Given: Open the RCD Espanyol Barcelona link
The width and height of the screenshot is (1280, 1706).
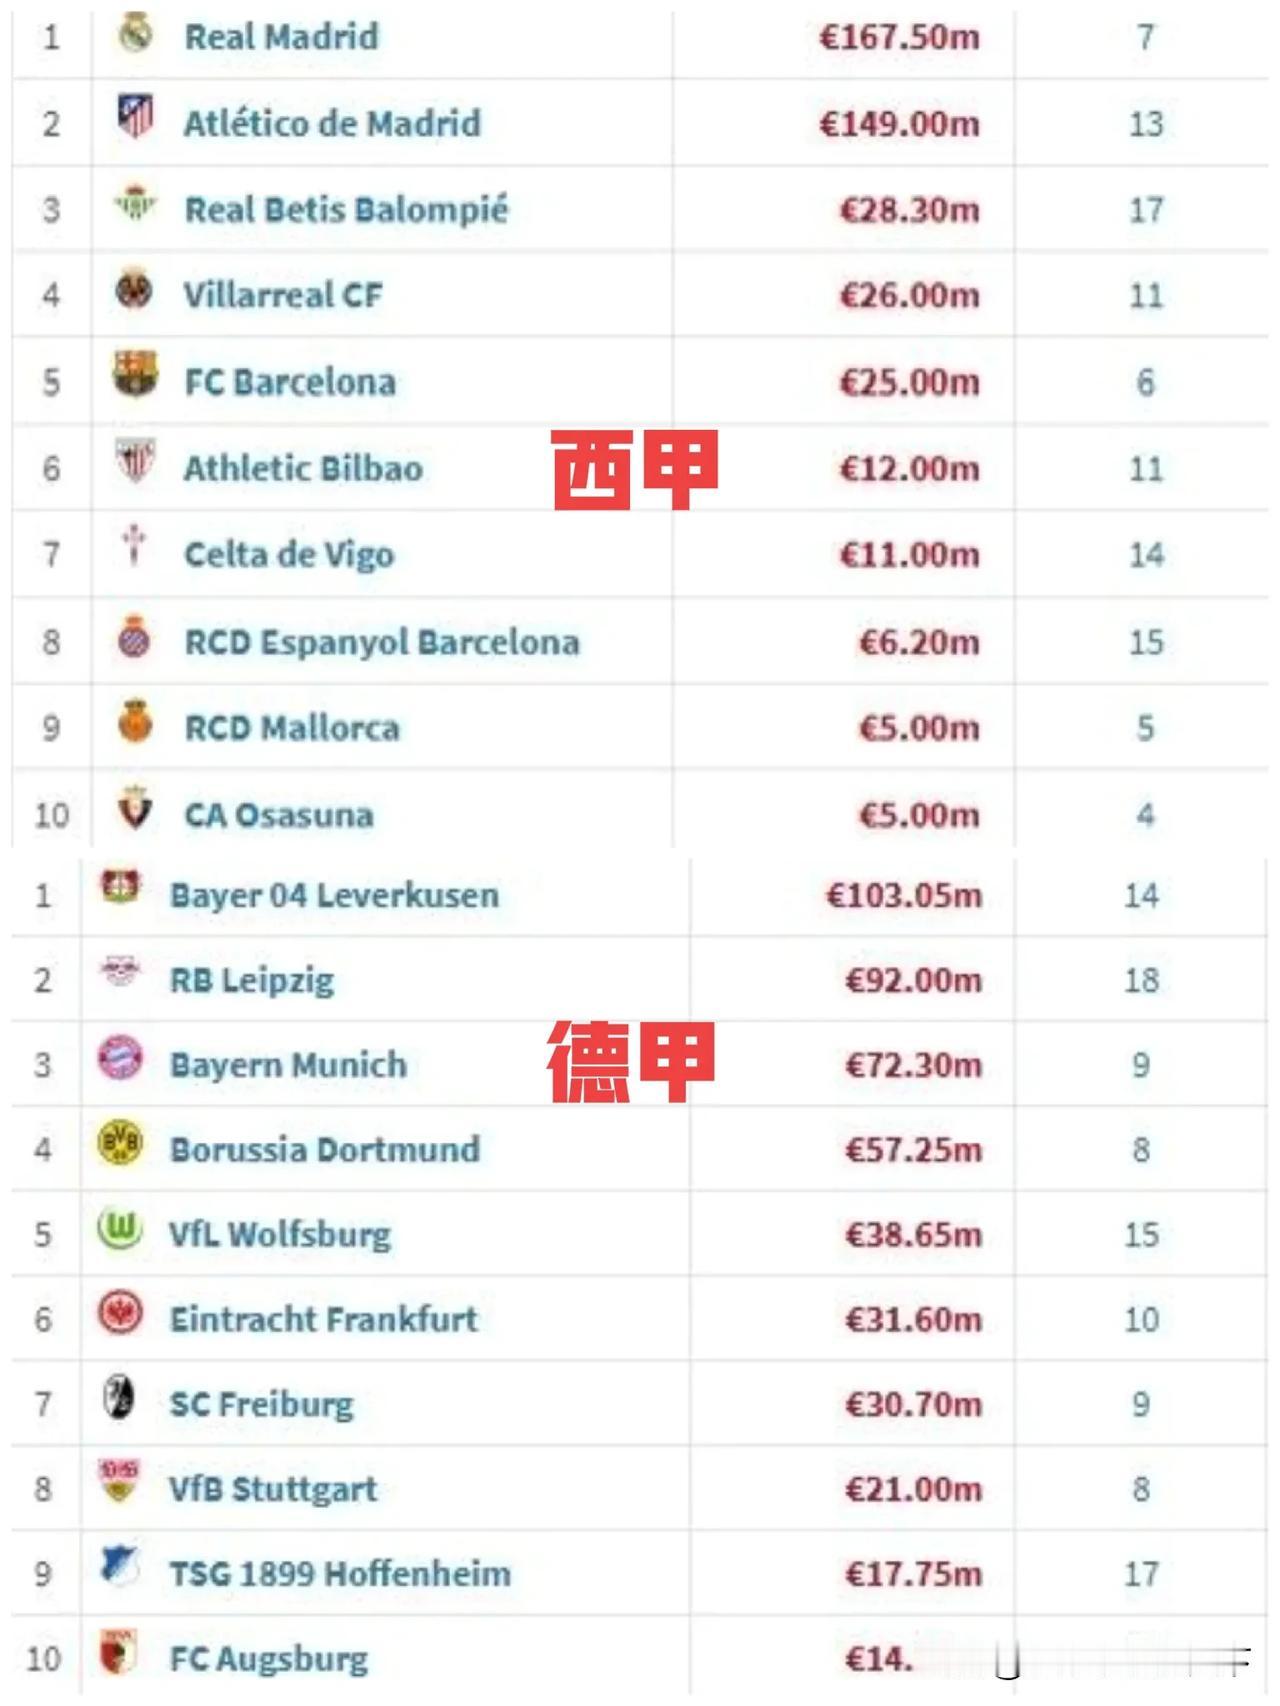Looking at the screenshot, I should (382, 641).
